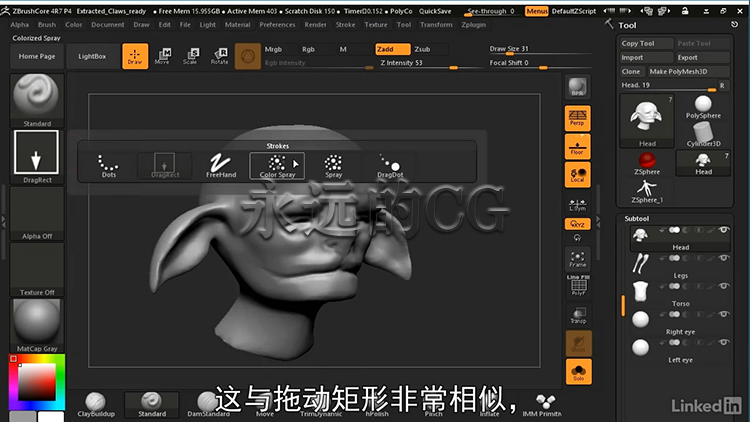Select the ZSphere tool
750x422 pixels.
[x=647, y=163]
